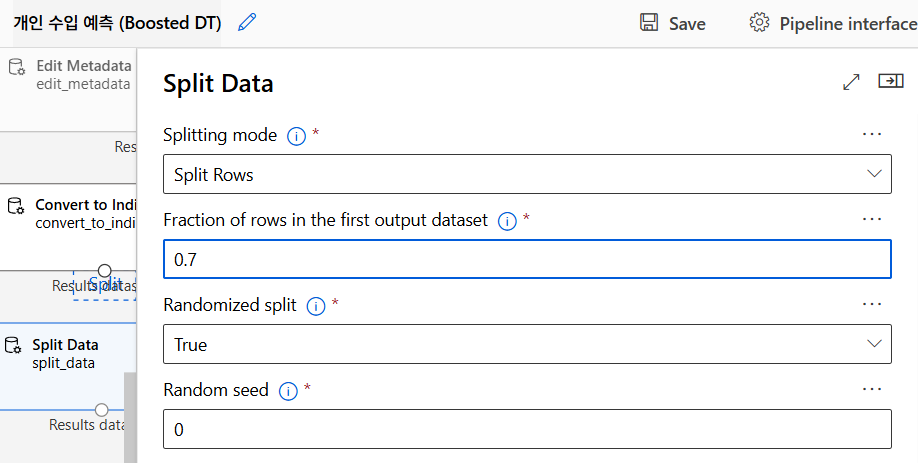Open more options ellipsis for Splitting mode
This screenshot has height=463, width=918.
coord(872,134)
